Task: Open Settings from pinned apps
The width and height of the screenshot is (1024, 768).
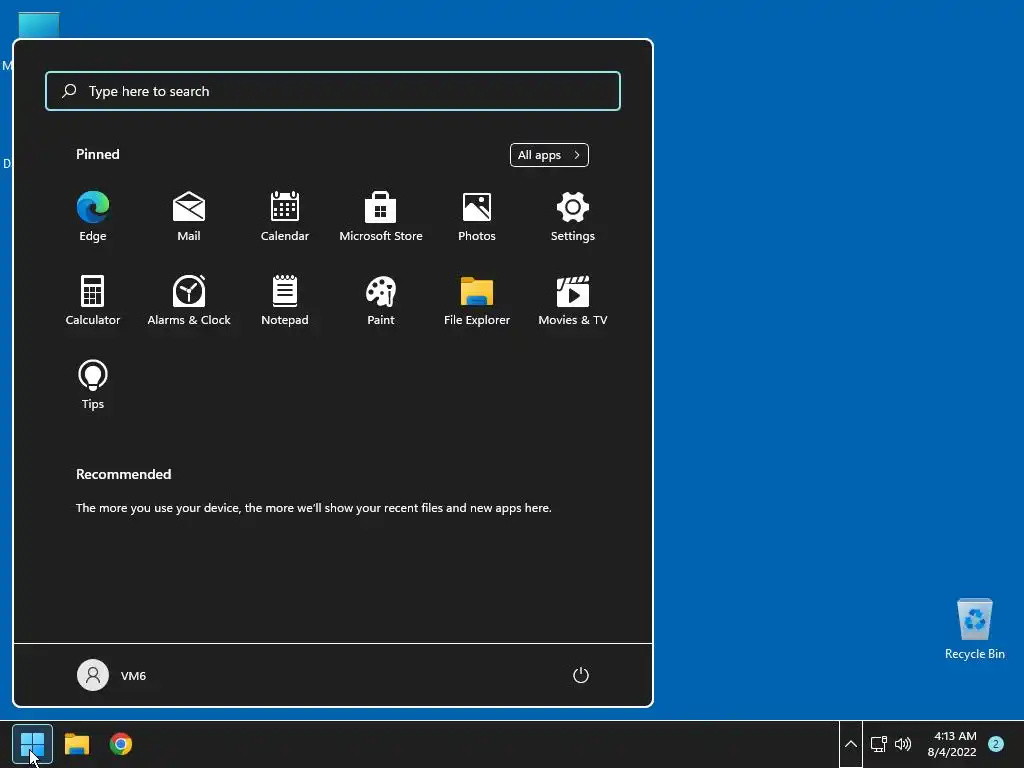Action: click(x=573, y=217)
